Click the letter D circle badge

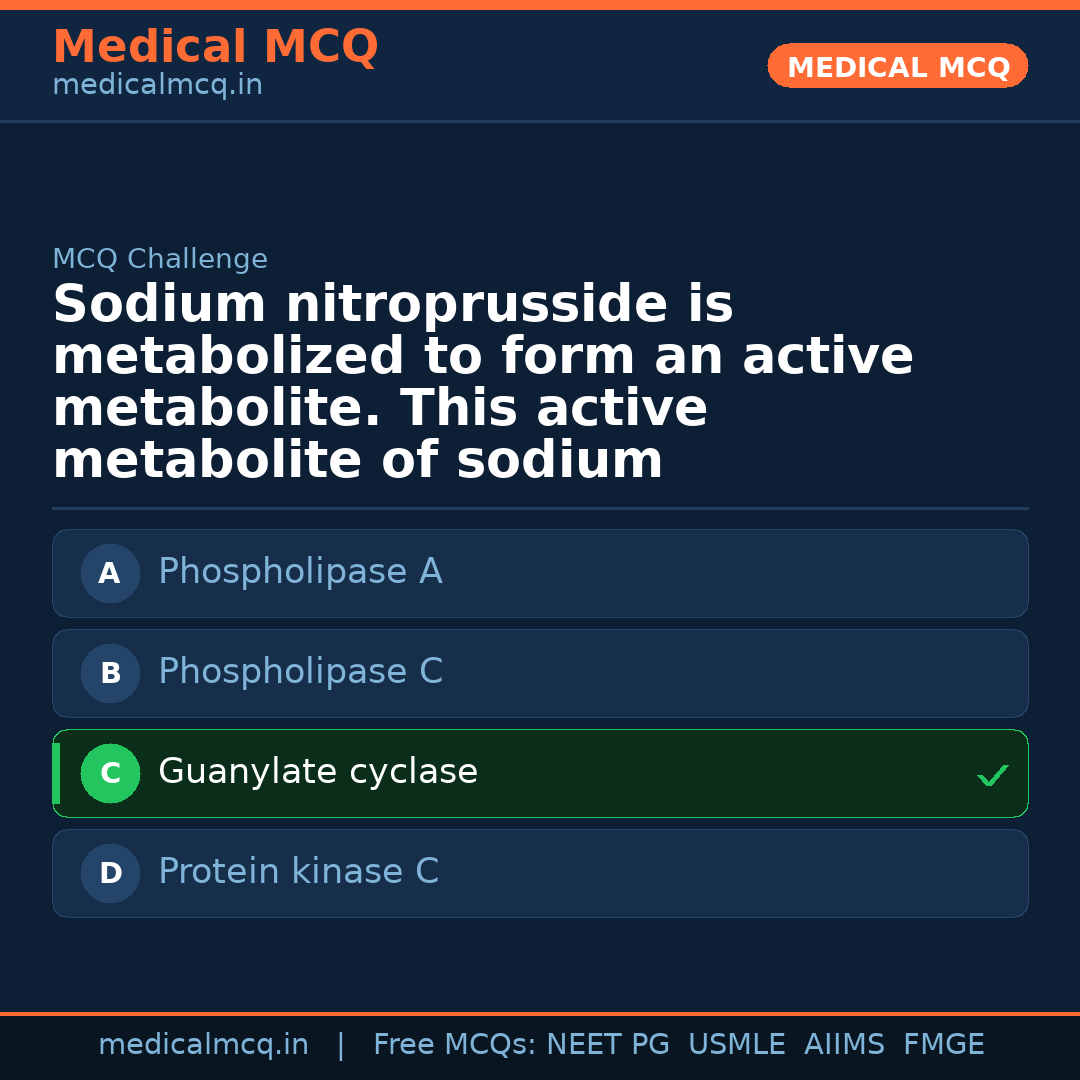[110, 874]
